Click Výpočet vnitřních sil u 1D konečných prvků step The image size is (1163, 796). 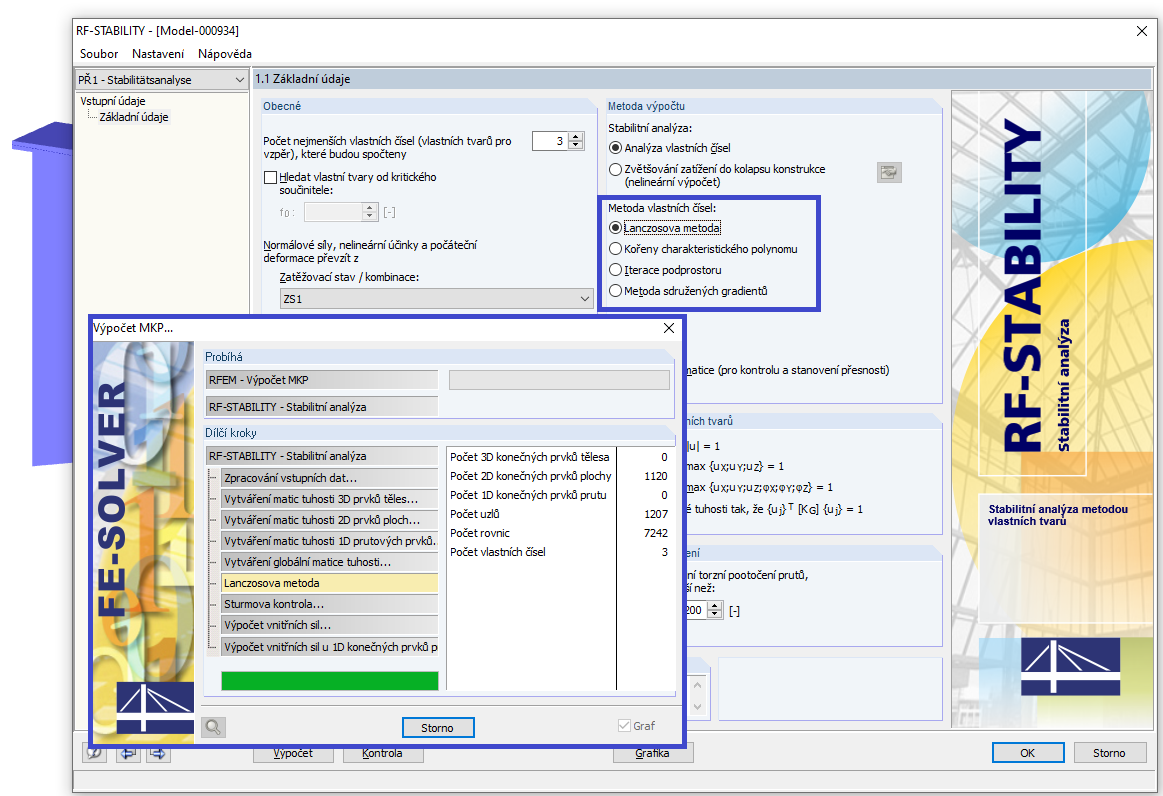330,647
